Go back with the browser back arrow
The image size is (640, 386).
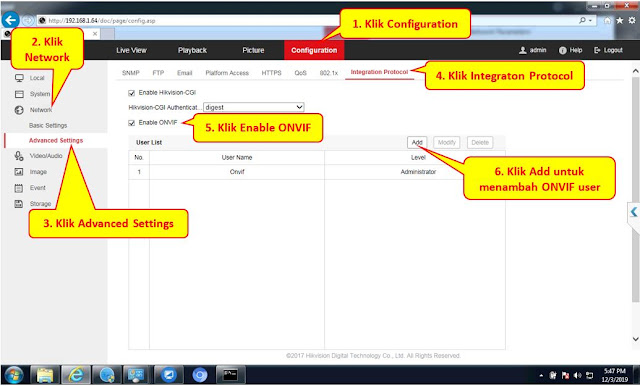(x=10, y=20)
